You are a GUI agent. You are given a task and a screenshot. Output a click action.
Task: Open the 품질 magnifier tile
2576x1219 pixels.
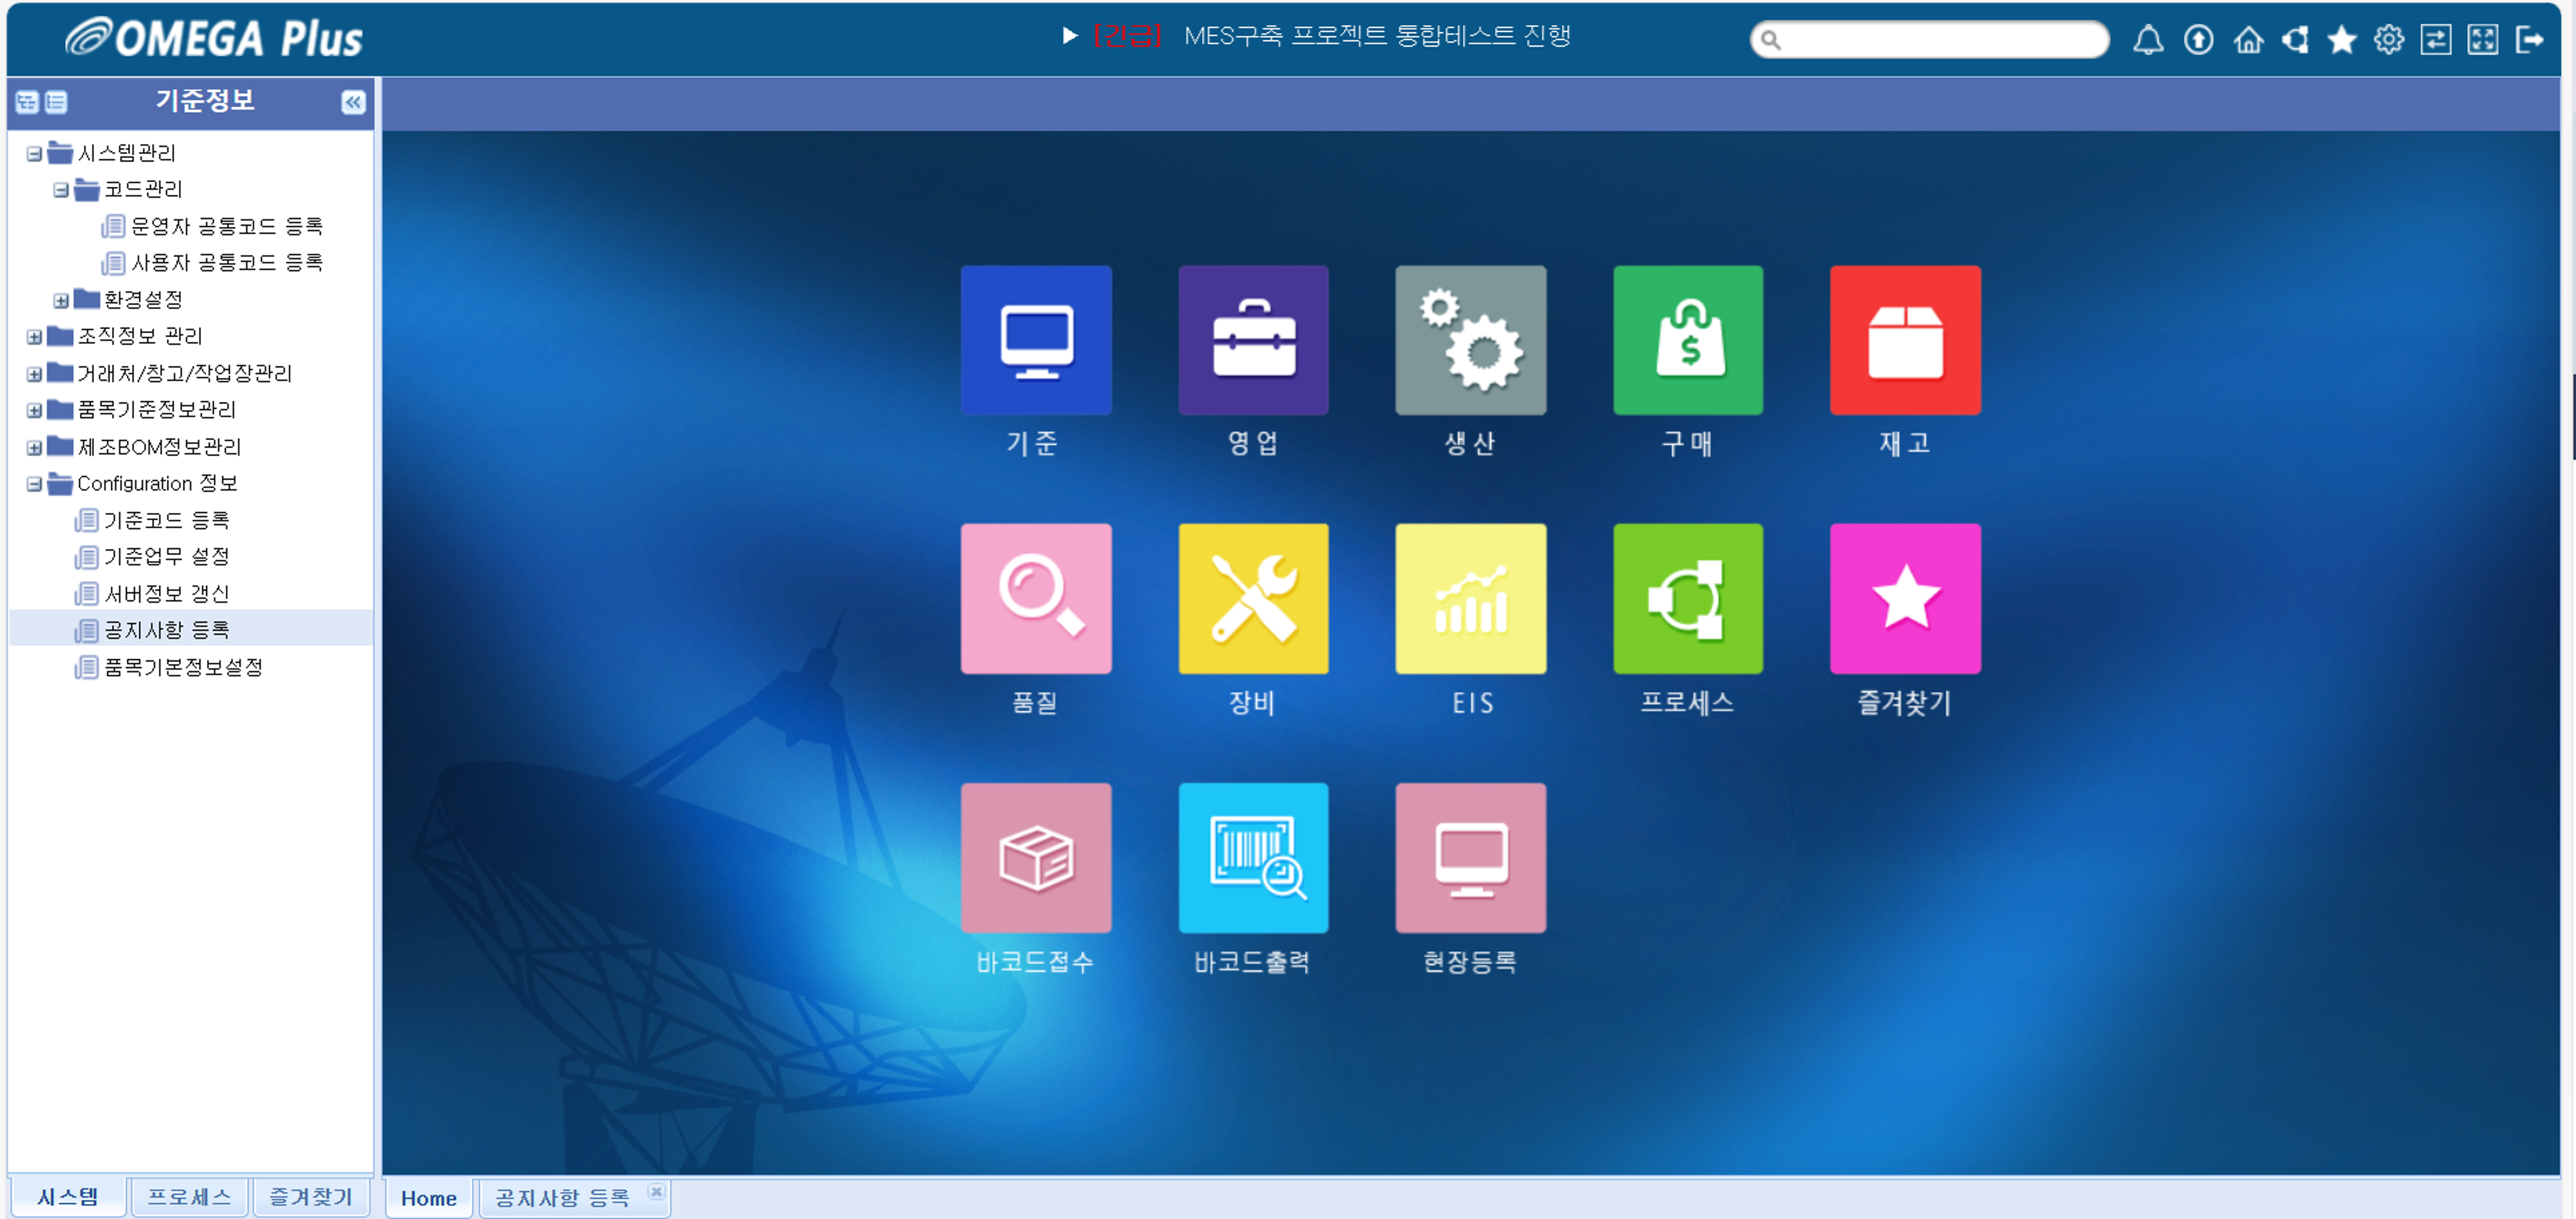1035,598
